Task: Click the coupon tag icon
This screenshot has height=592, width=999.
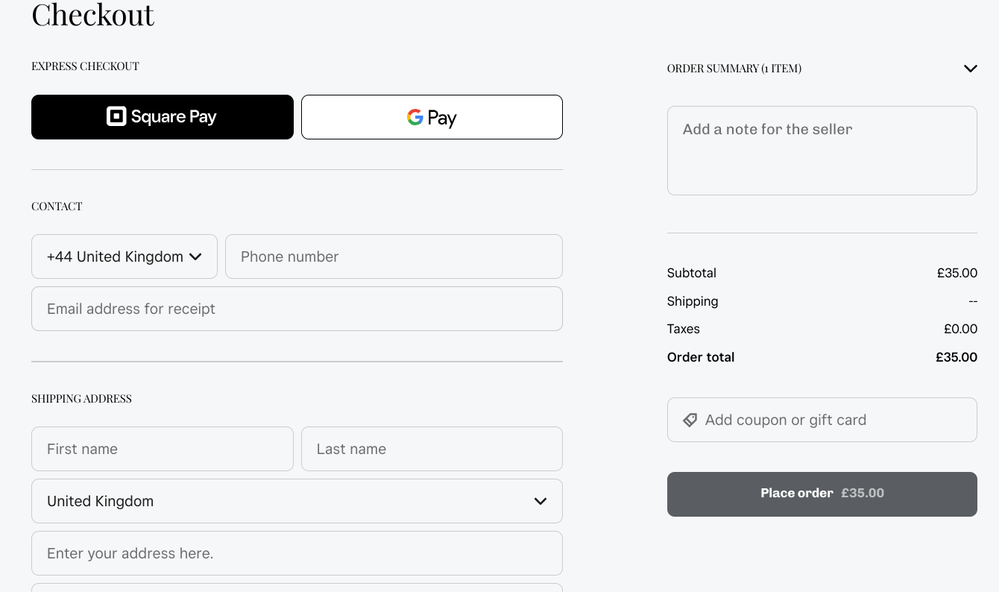Action: [x=690, y=419]
